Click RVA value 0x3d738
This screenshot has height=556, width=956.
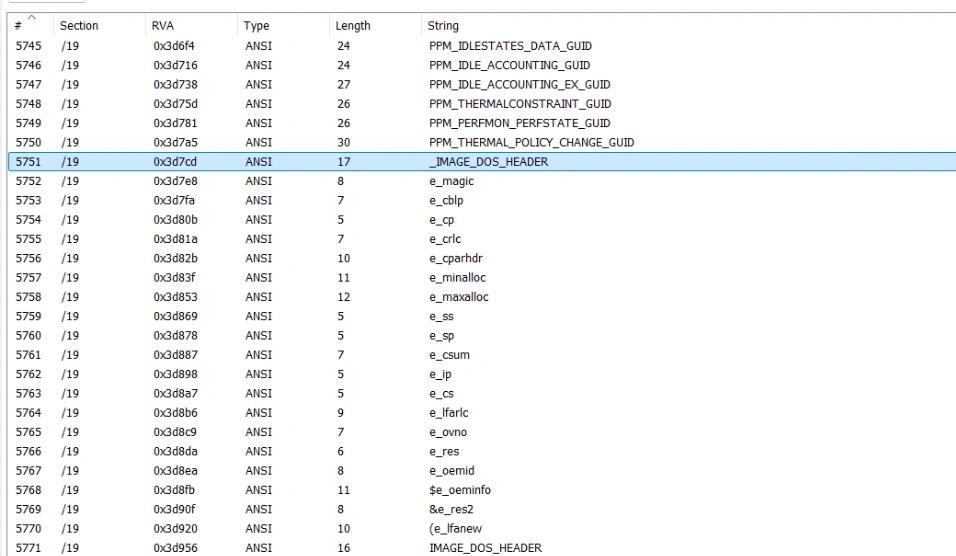coord(175,85)
